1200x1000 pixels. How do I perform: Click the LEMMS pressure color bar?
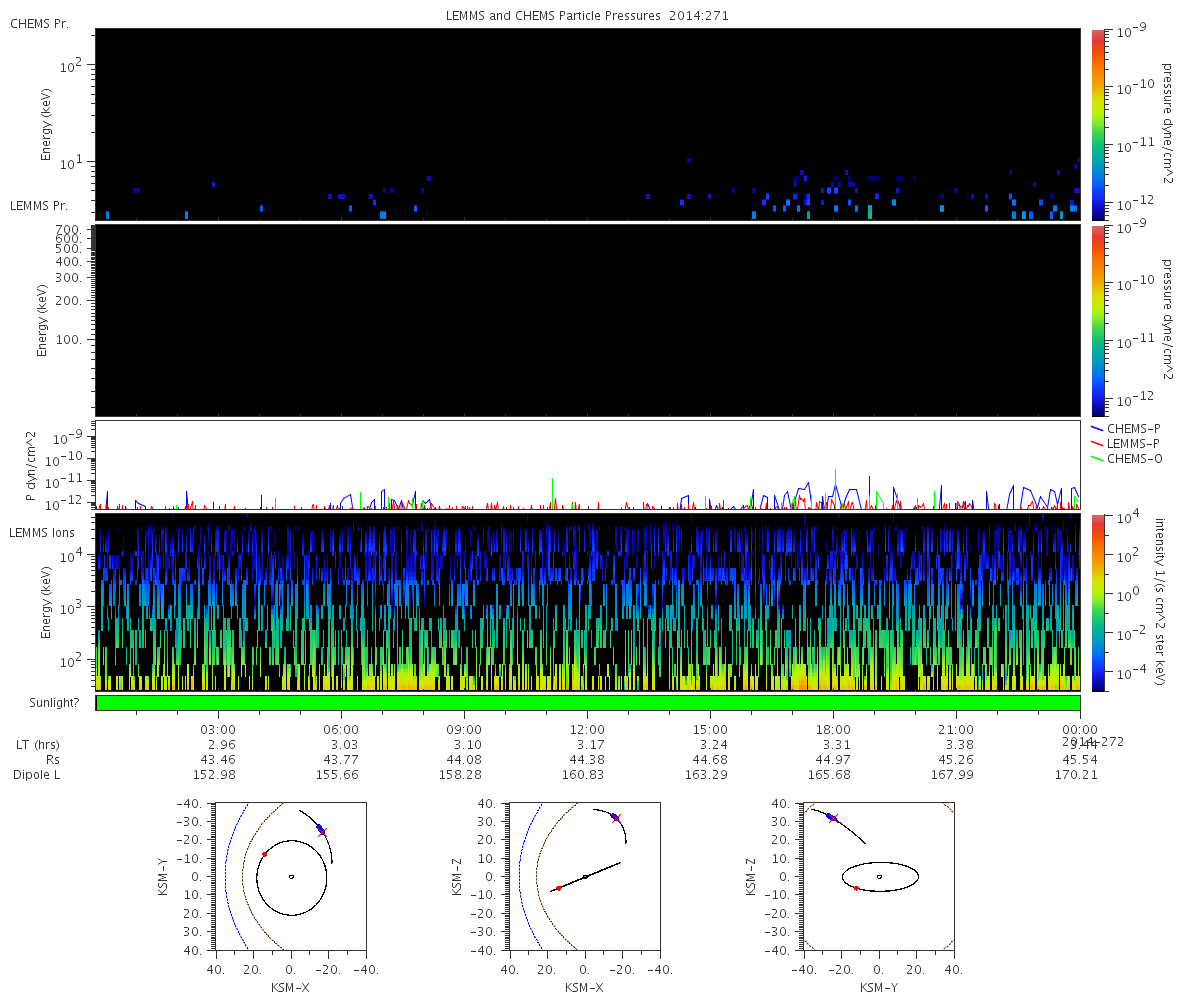tap(1097, 320)
